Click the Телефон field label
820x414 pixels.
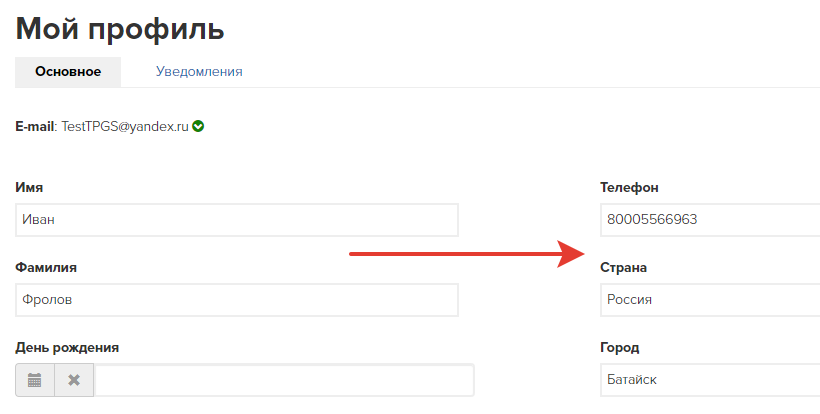629,188
